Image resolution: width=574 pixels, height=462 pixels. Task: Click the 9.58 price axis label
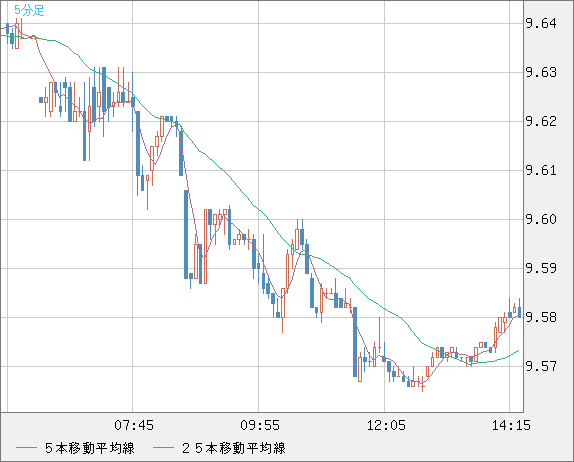click(x=541, y=317)
